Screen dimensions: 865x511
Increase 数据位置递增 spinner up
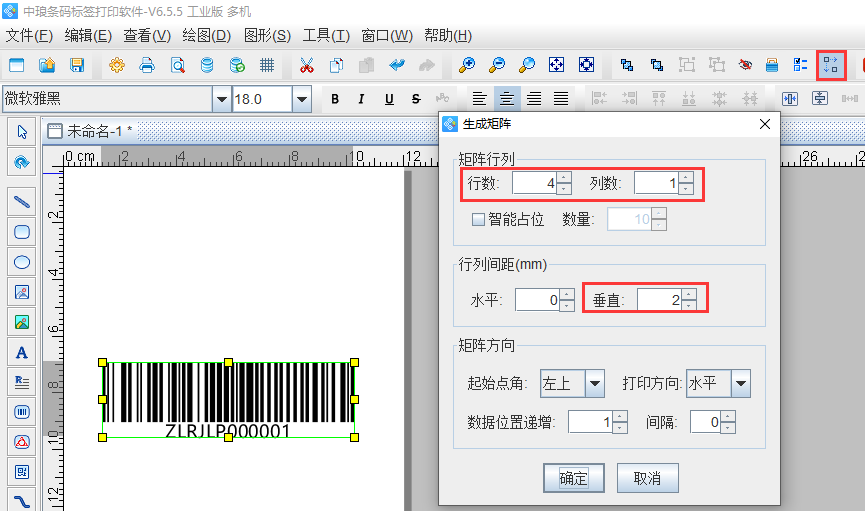pos(620,417)
